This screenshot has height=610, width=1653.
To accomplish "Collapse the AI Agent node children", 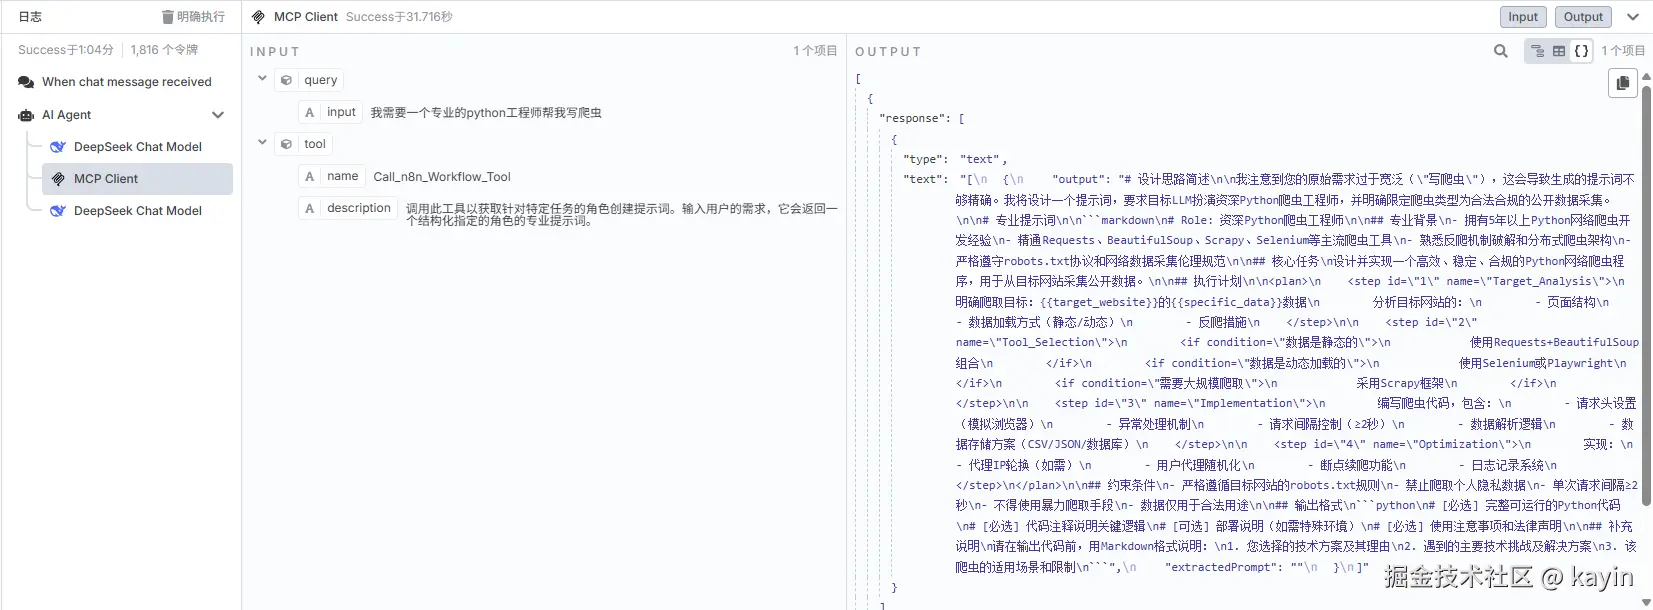I will pyautogui.click(x=218, y=115).
